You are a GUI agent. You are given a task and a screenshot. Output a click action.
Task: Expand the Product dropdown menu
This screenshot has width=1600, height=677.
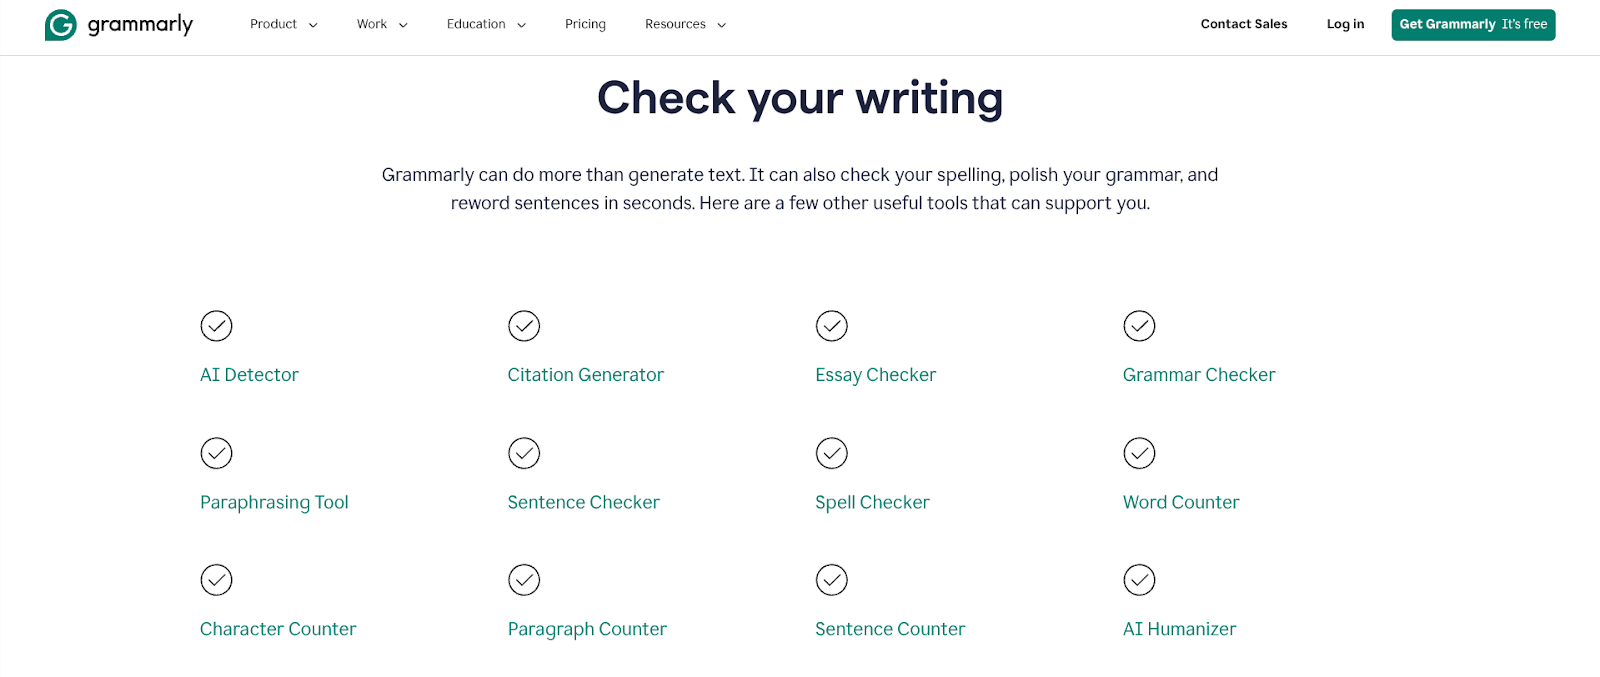283,24
